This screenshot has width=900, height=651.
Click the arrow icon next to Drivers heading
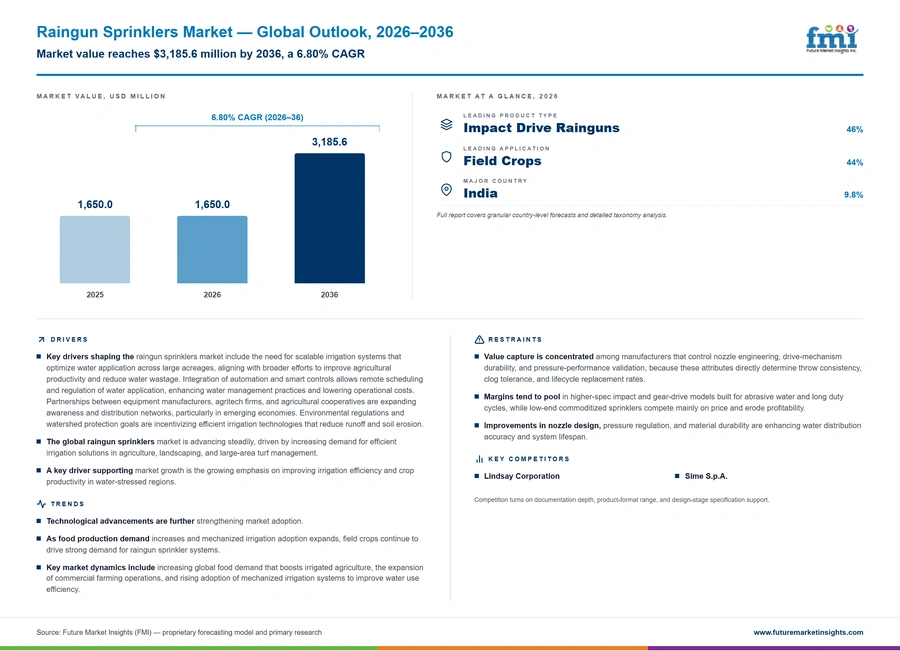coord(41,340)
